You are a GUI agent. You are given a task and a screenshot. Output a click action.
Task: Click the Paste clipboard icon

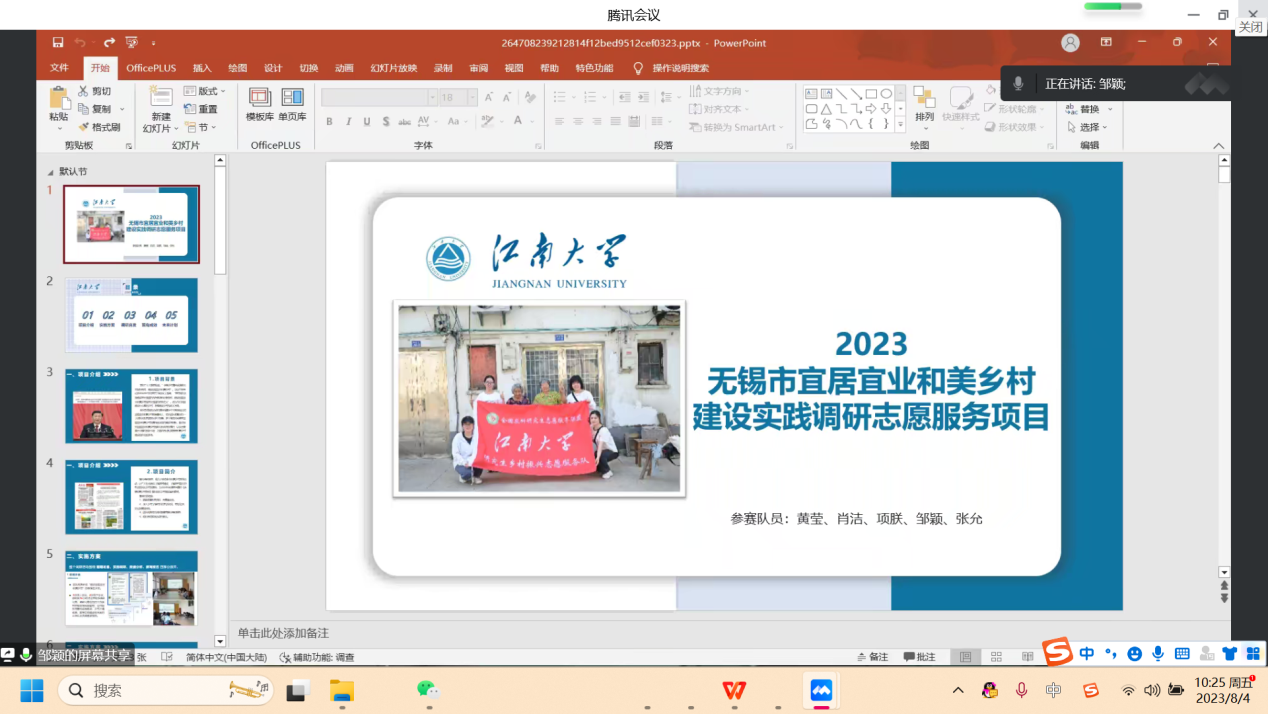click(59, 98)
